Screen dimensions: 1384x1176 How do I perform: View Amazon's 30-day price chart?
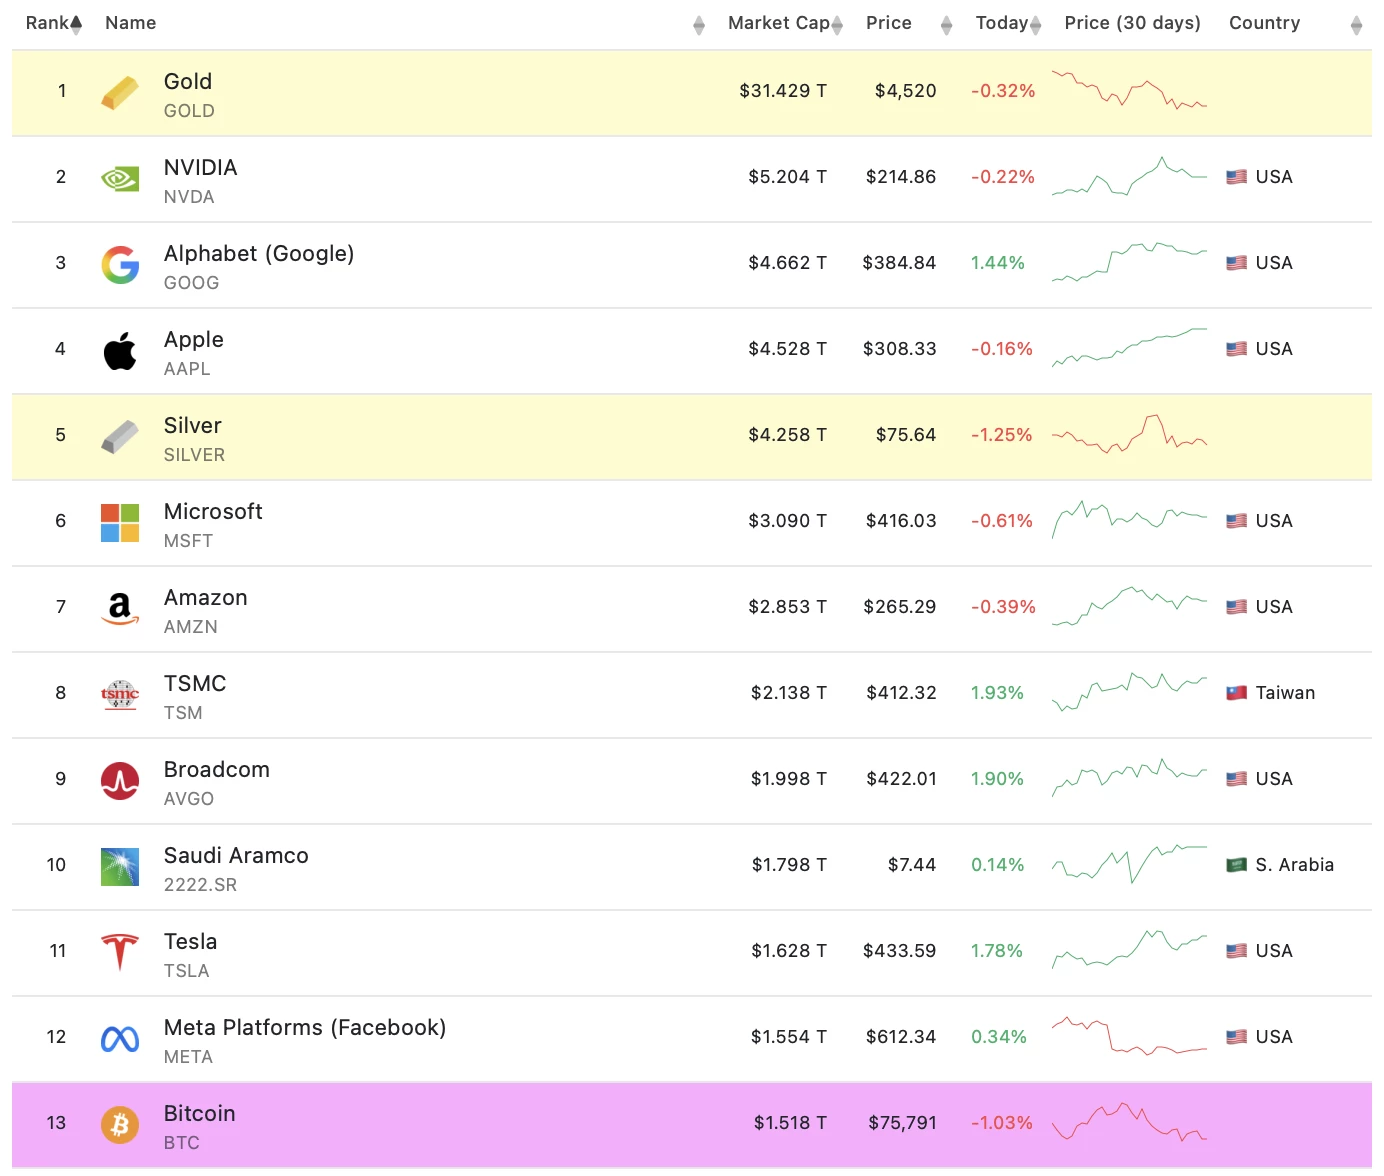coord(1130,606)
